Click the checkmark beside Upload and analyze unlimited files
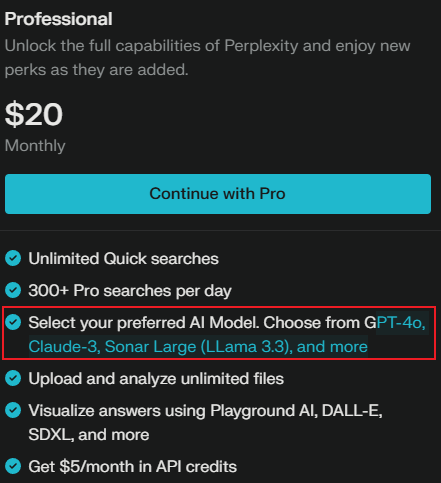Viewport: 441px width, 483px height. click(13, 378)
